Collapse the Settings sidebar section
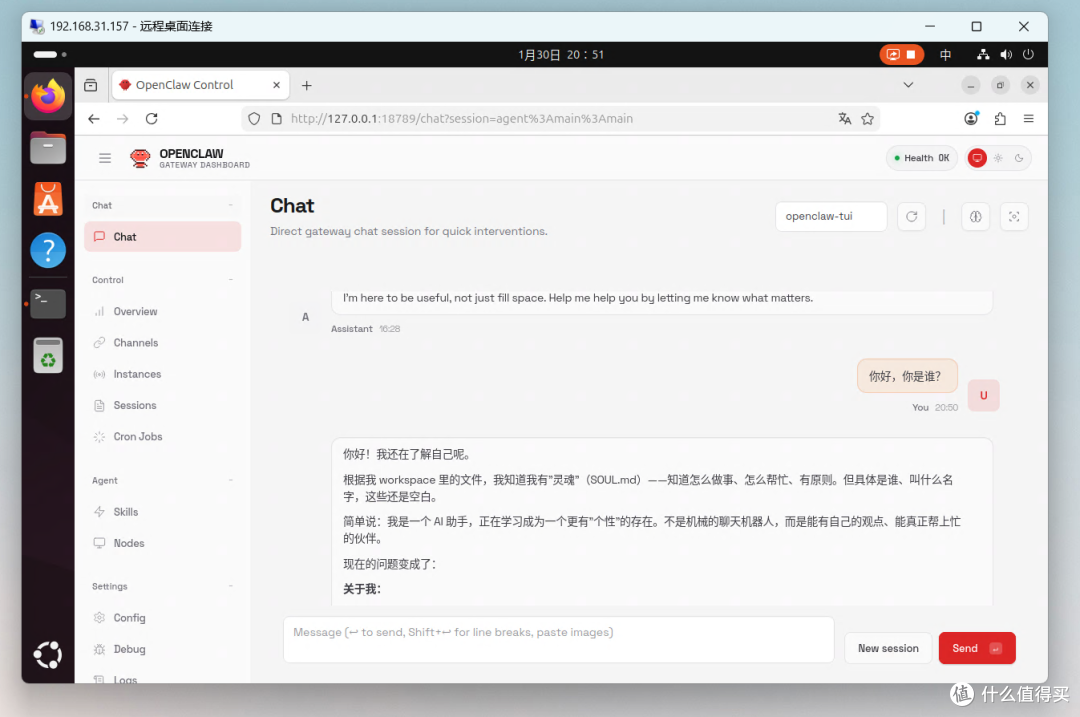 tap(231, 586)
